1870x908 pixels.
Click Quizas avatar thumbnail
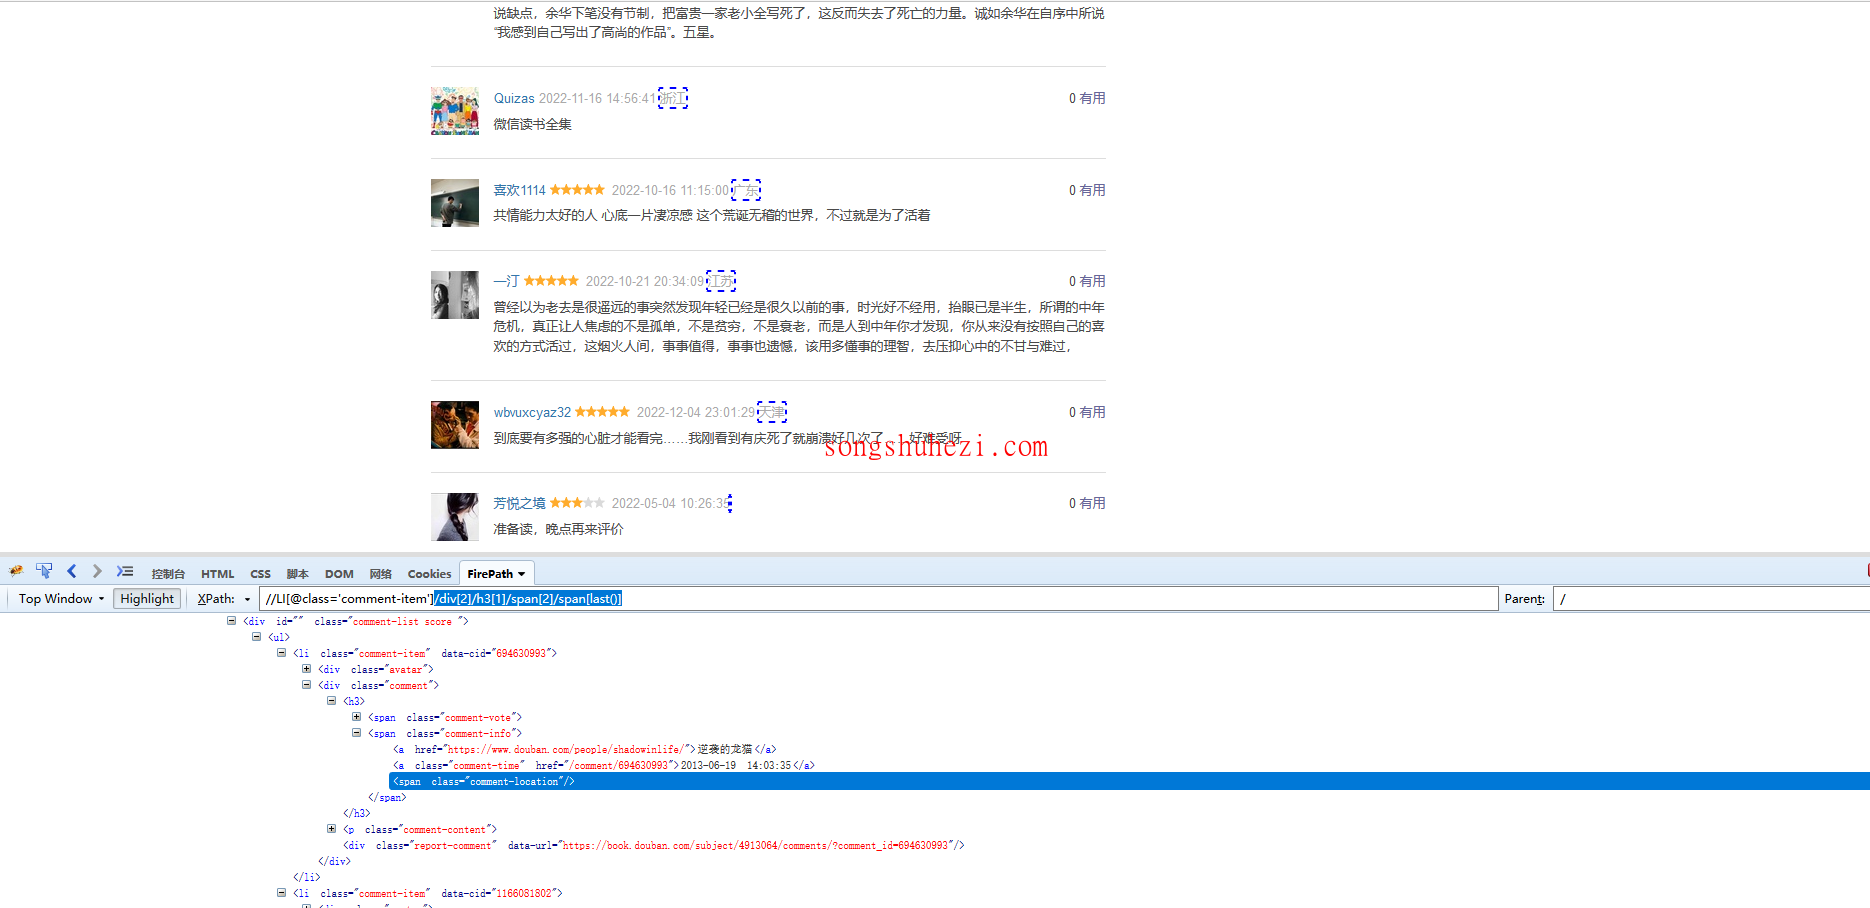455,111
